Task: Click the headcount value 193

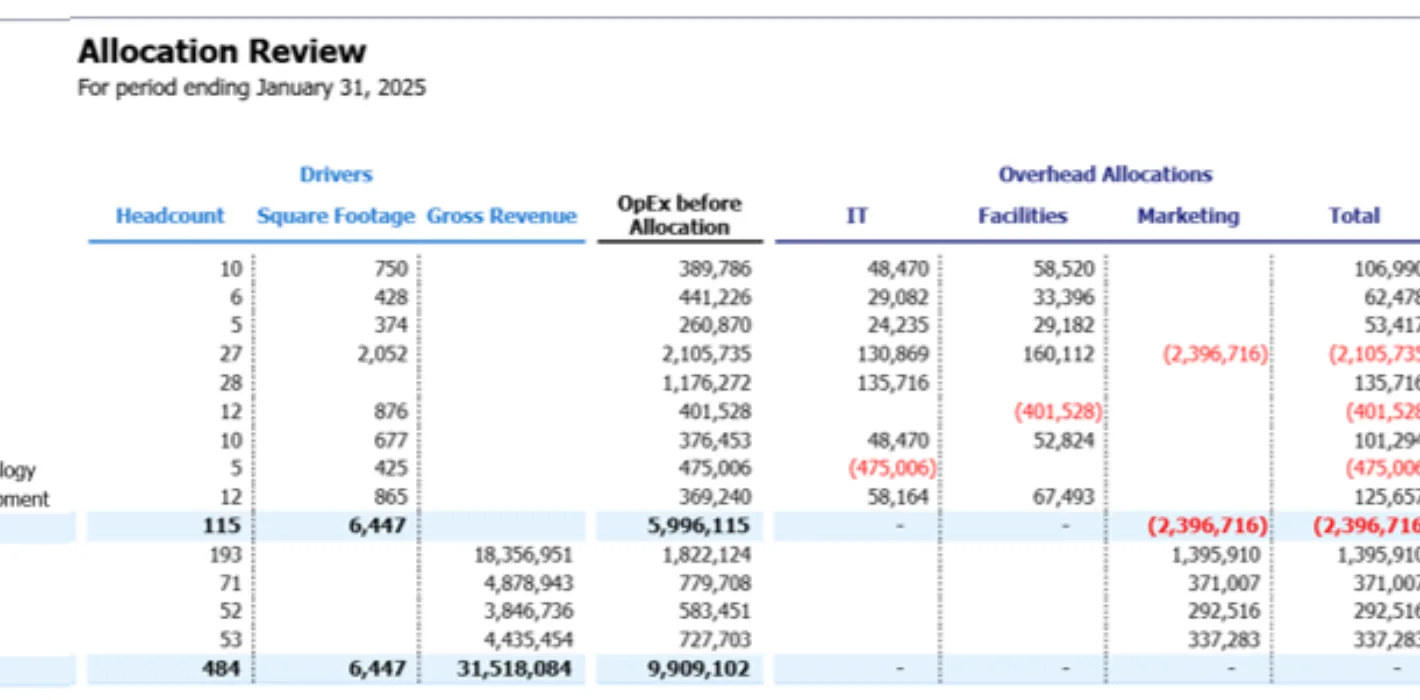Action: [226, 555]
